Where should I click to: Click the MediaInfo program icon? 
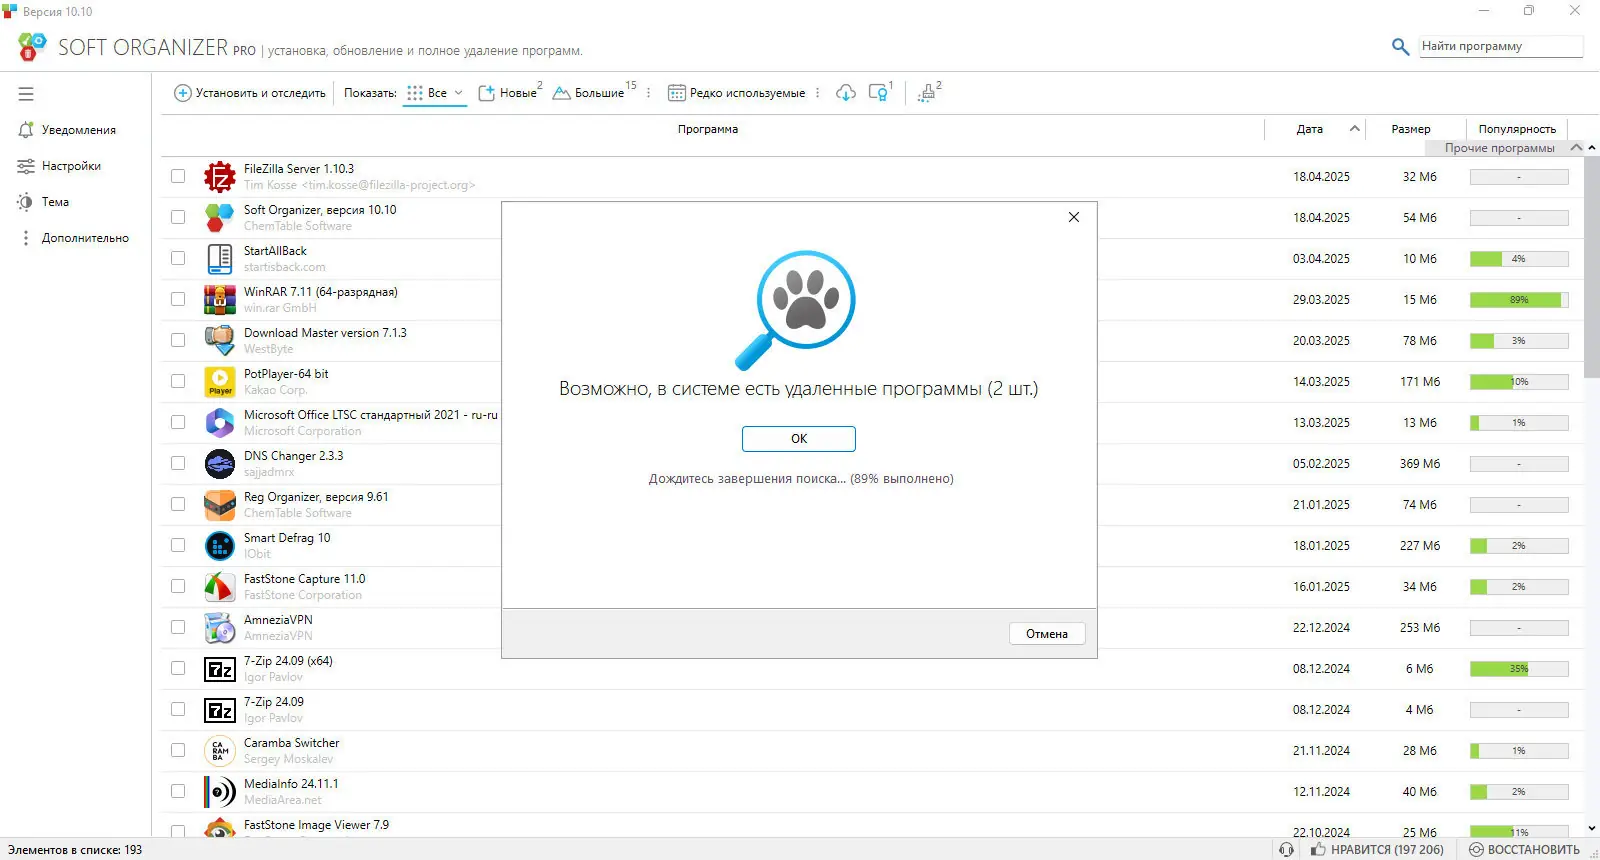click(220, 792)
